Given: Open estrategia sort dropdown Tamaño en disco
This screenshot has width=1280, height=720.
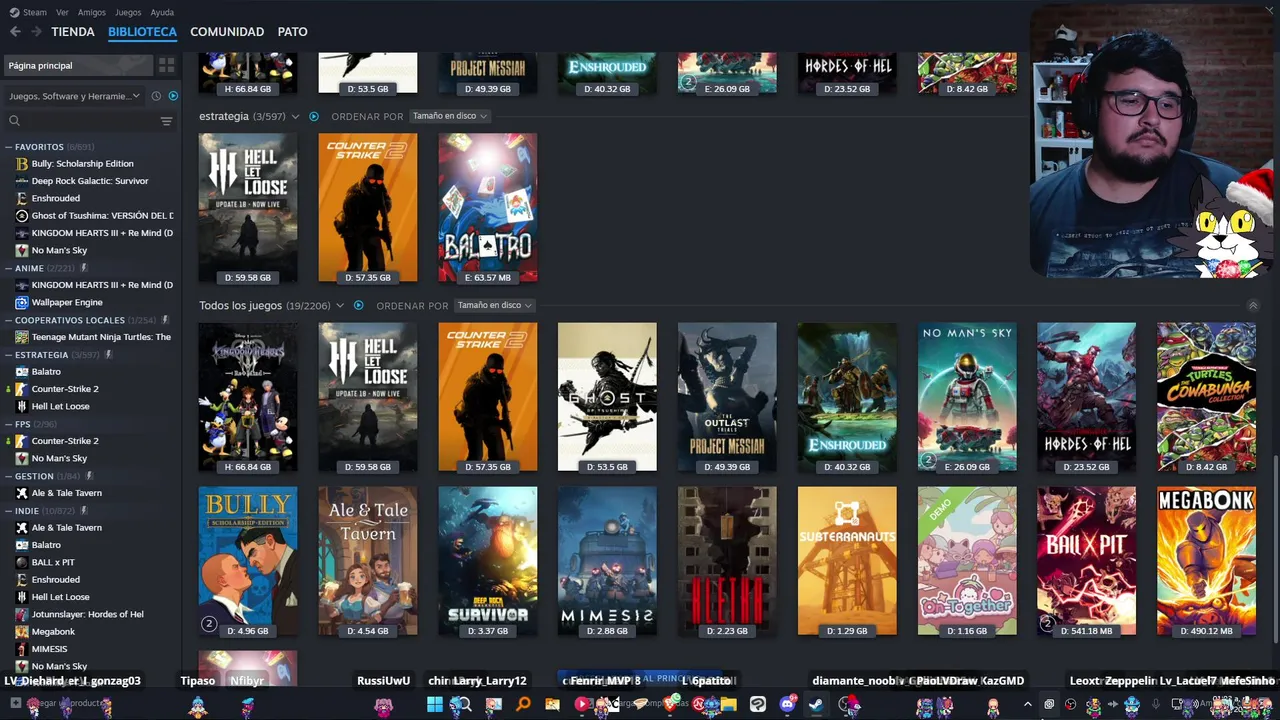Looking at the screenshot, I should click(x=449, y=116).
